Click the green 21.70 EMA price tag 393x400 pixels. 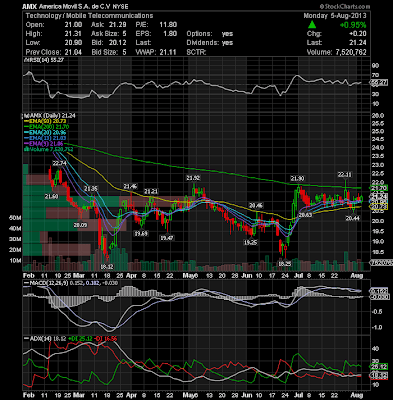click(x=380, y=188)
